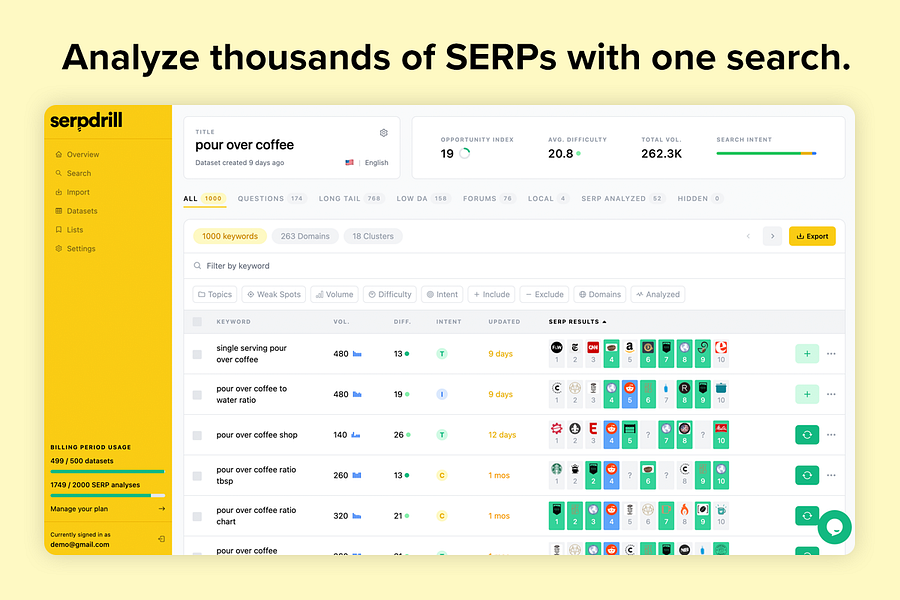Open Manage your plan link

click(107, 509)
